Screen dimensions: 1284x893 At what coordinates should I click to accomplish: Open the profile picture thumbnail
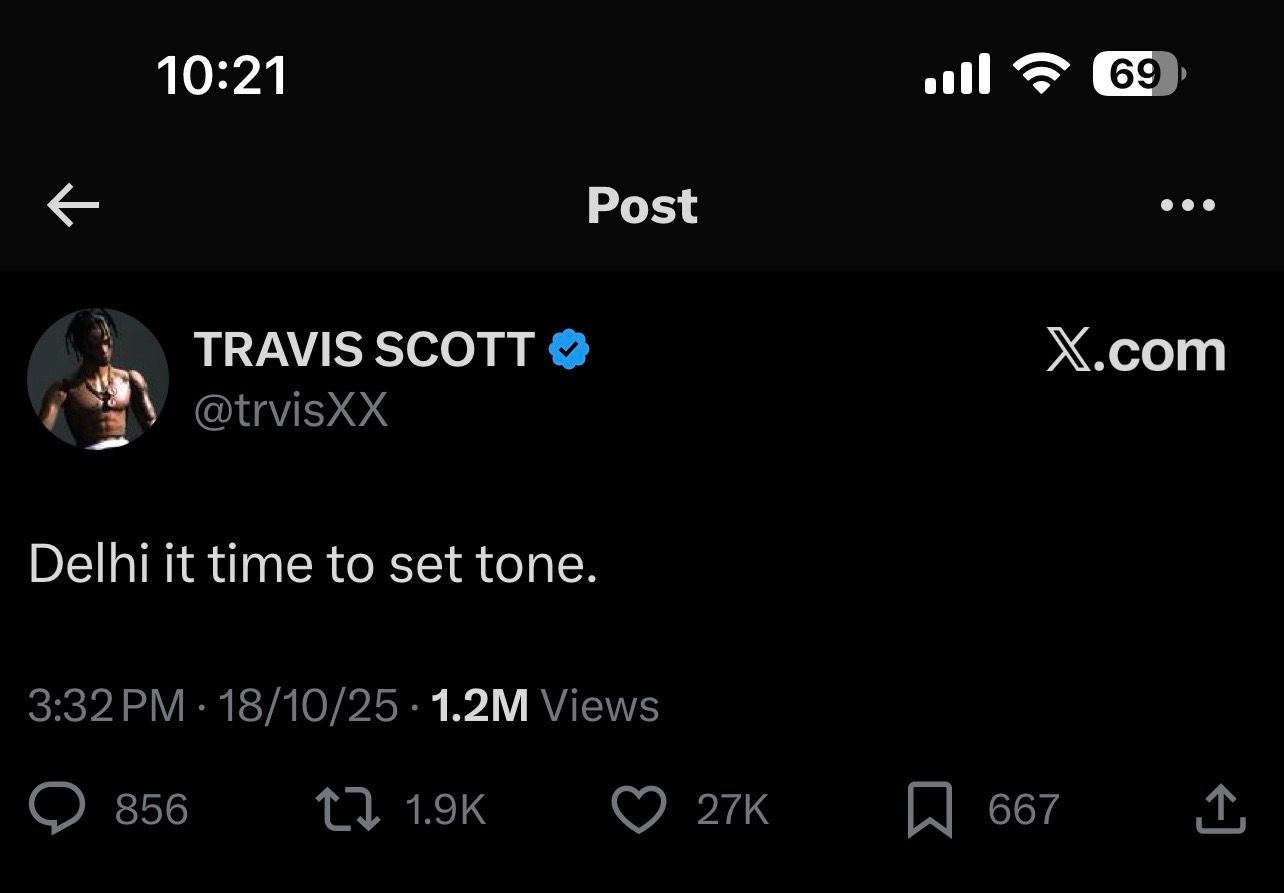click(x=98, y=379)
